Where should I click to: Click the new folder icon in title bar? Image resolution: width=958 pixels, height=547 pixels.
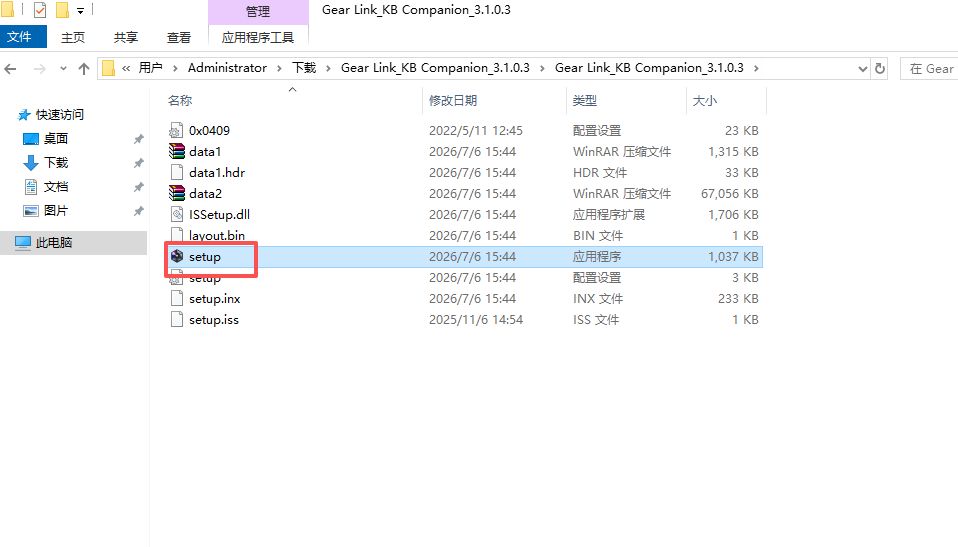pyautogui.click(x=62, y=10)
